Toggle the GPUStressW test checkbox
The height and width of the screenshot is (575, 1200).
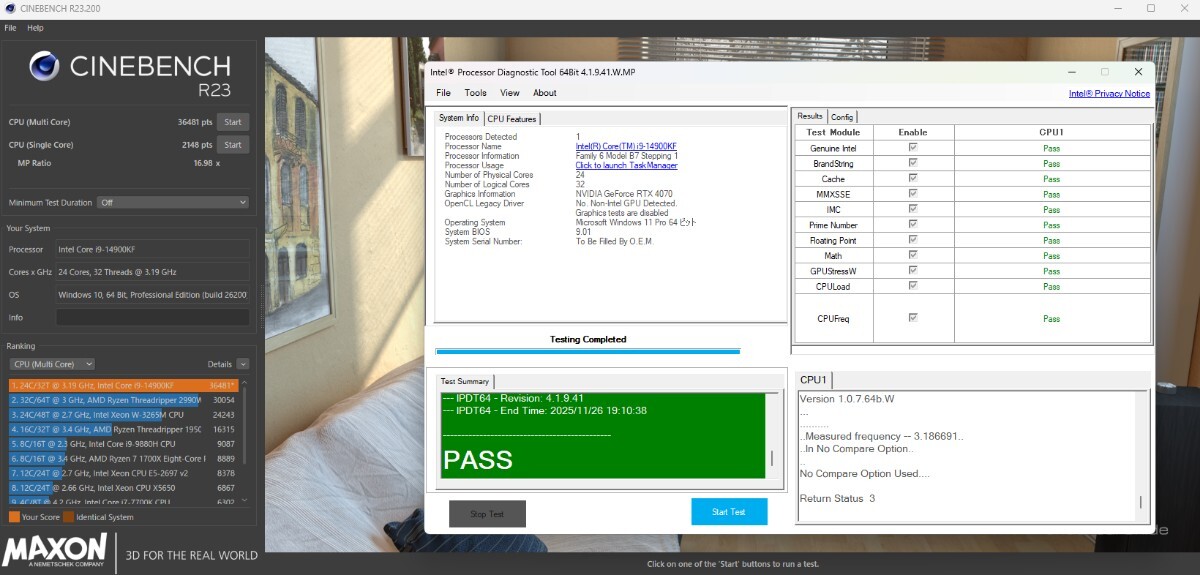click(912, 270)
